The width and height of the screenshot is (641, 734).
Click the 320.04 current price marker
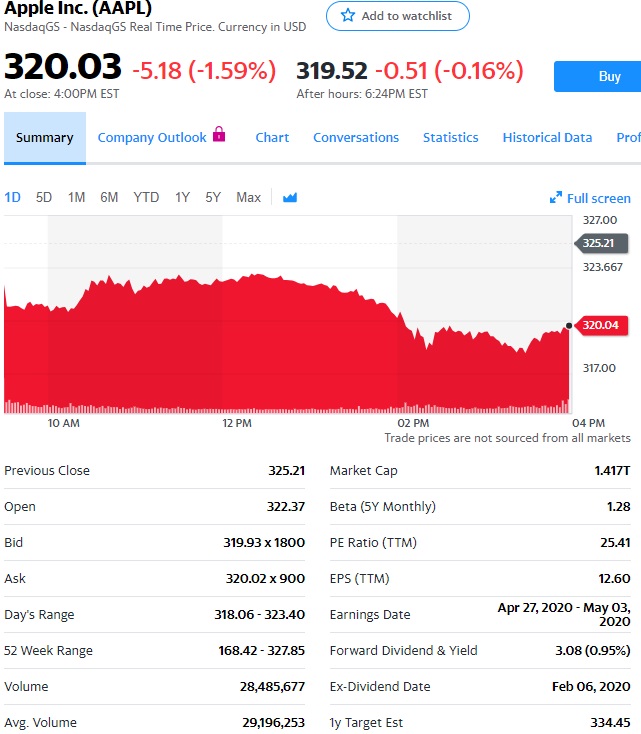[x=600, y=325]
